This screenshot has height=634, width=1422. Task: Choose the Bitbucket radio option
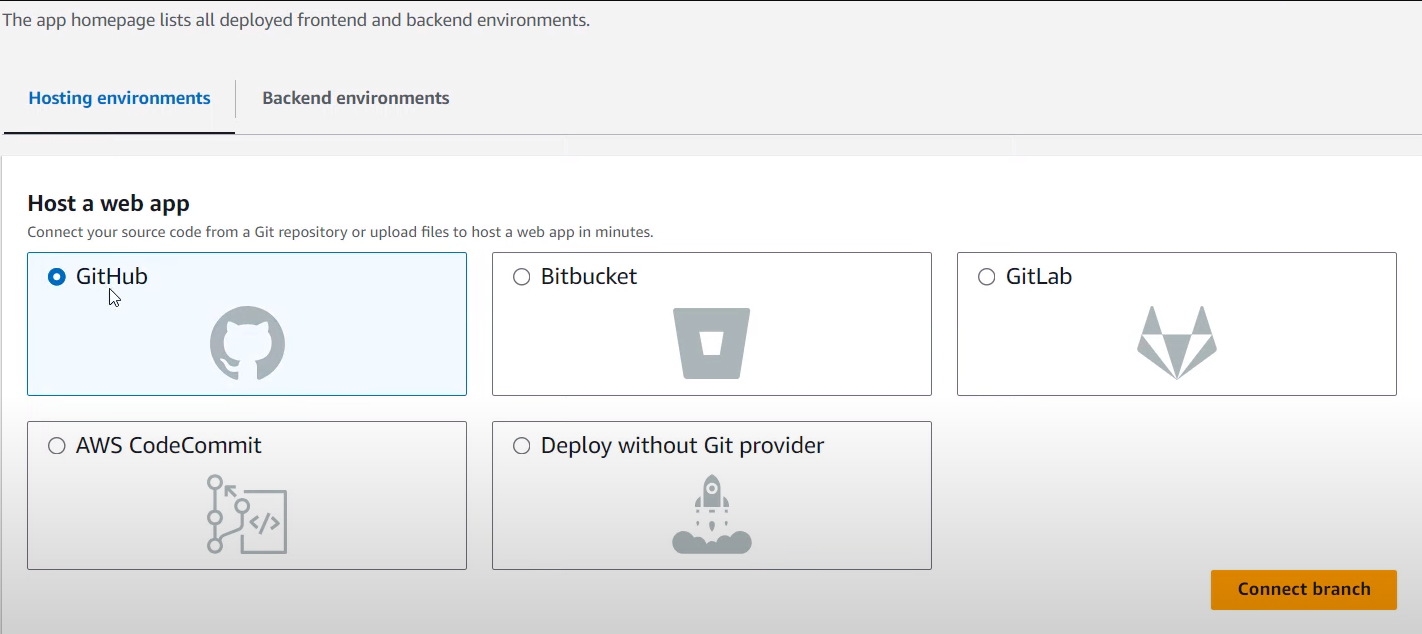tap(521, 277)
